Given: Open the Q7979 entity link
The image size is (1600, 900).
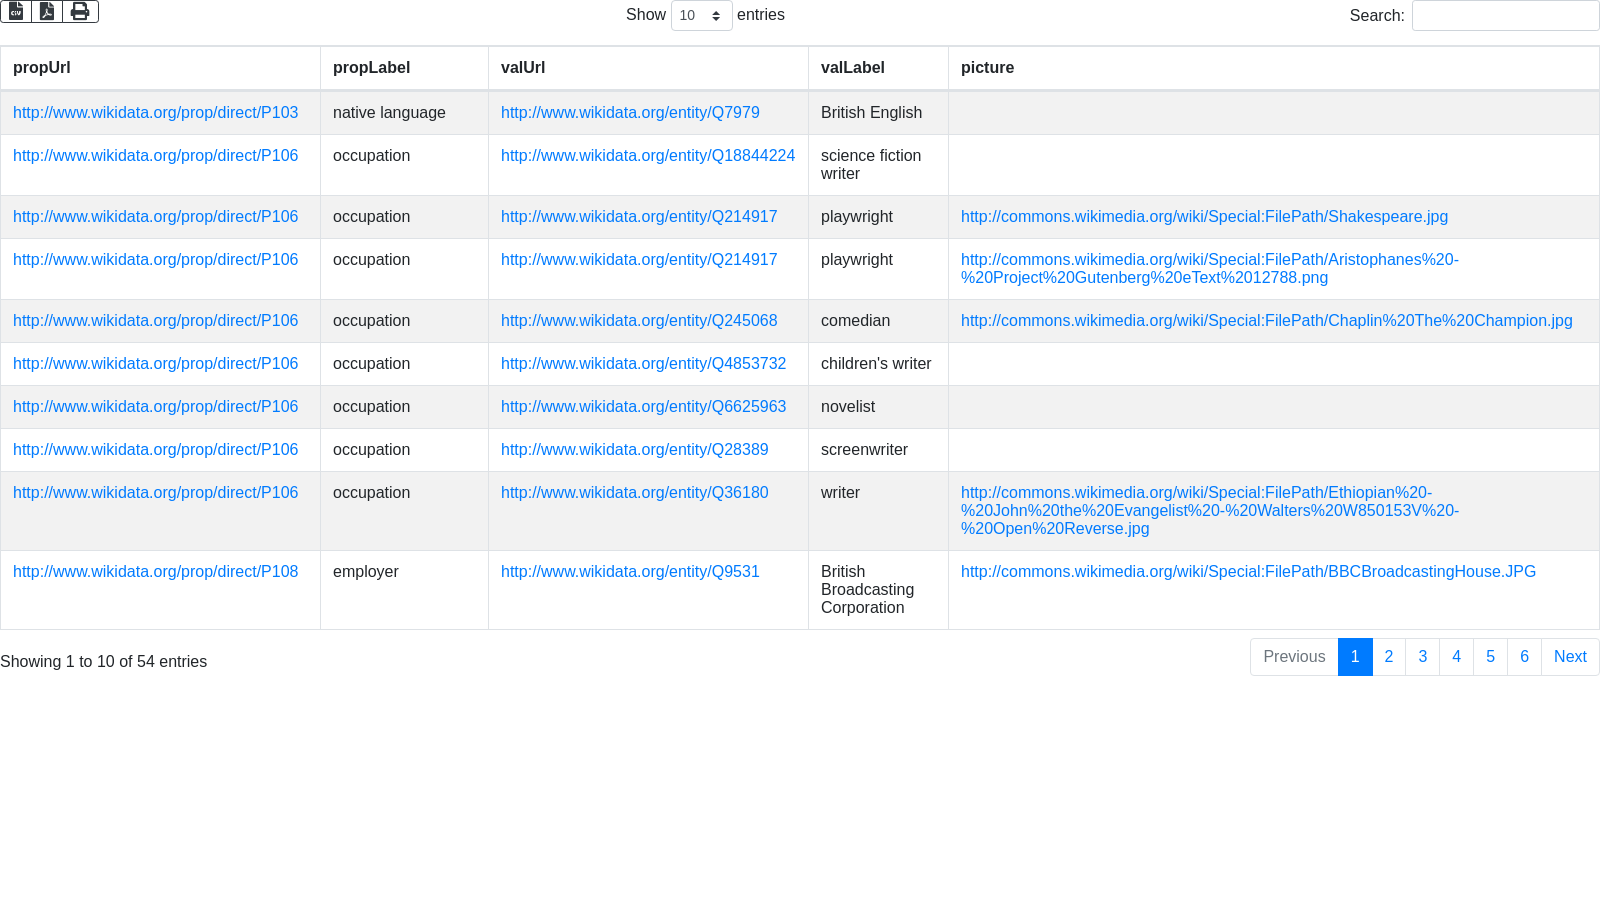Looking at the screenshot, I should point(630,113).
